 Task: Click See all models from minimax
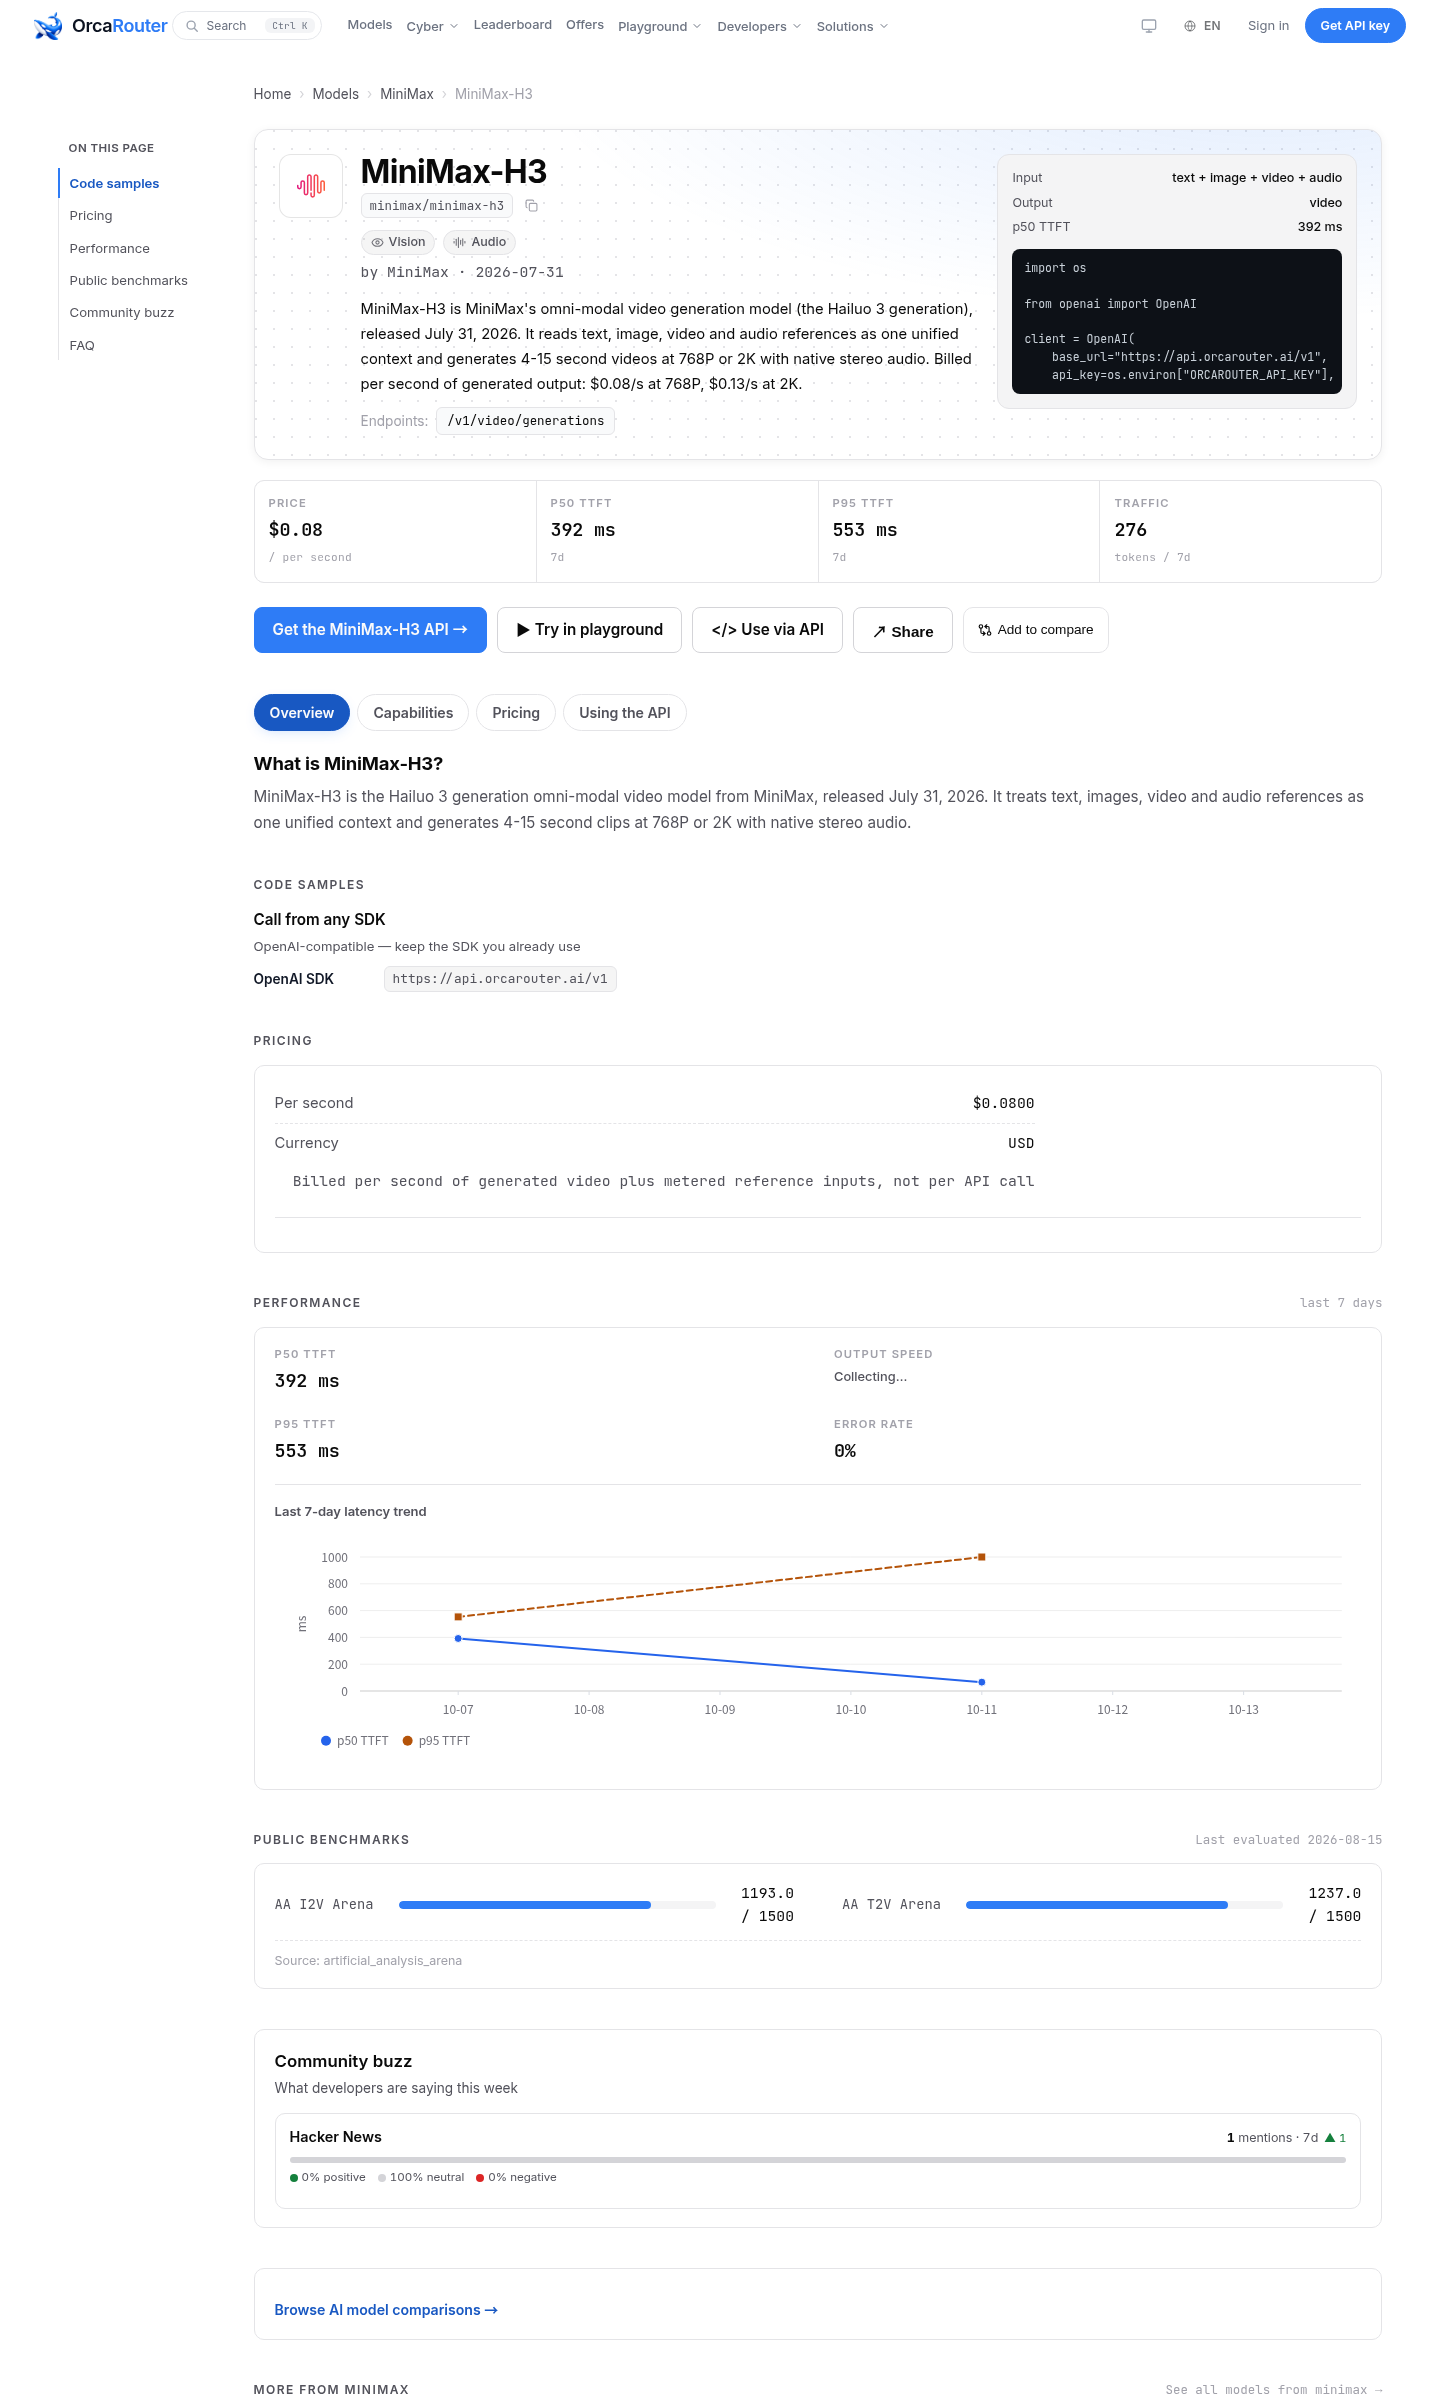[x=1274, y=2390]
